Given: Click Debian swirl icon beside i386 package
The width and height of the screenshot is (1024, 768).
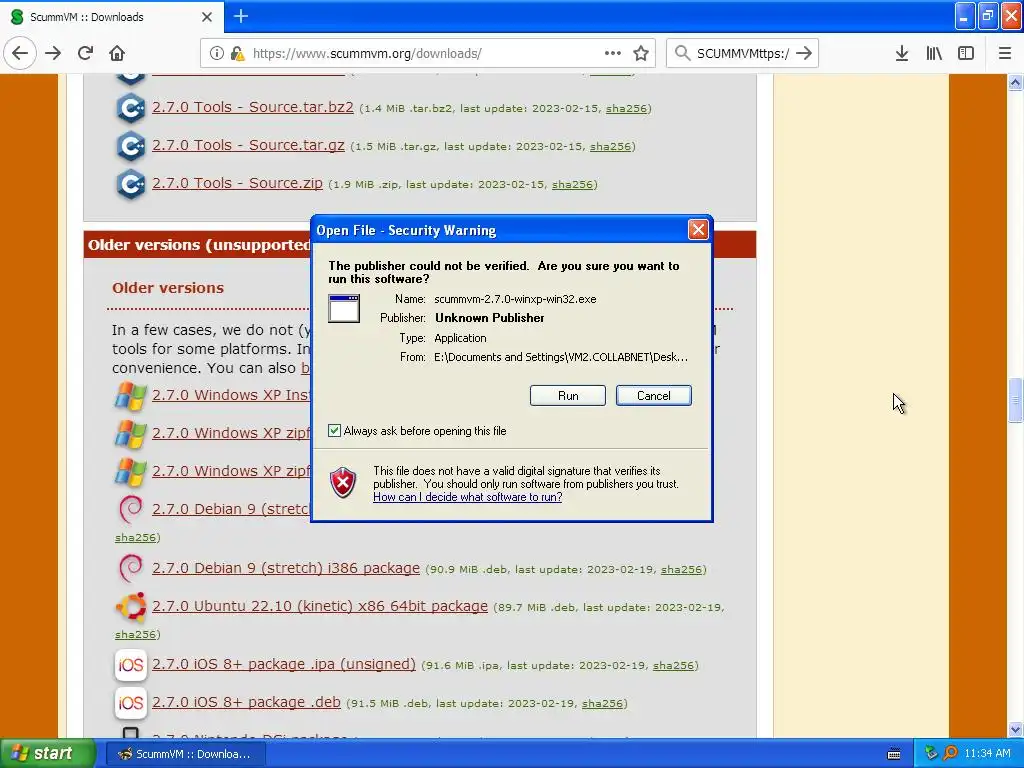Looking at the screenshot, I should point(131,568).
